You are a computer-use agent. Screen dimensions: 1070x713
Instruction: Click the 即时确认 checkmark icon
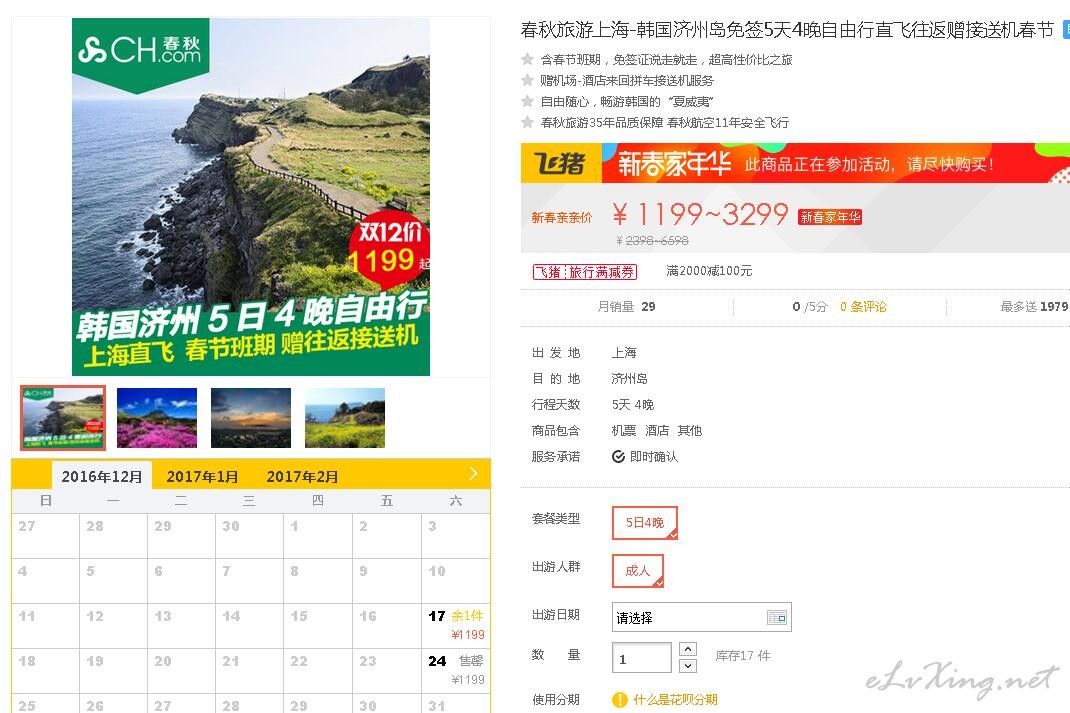618,456
